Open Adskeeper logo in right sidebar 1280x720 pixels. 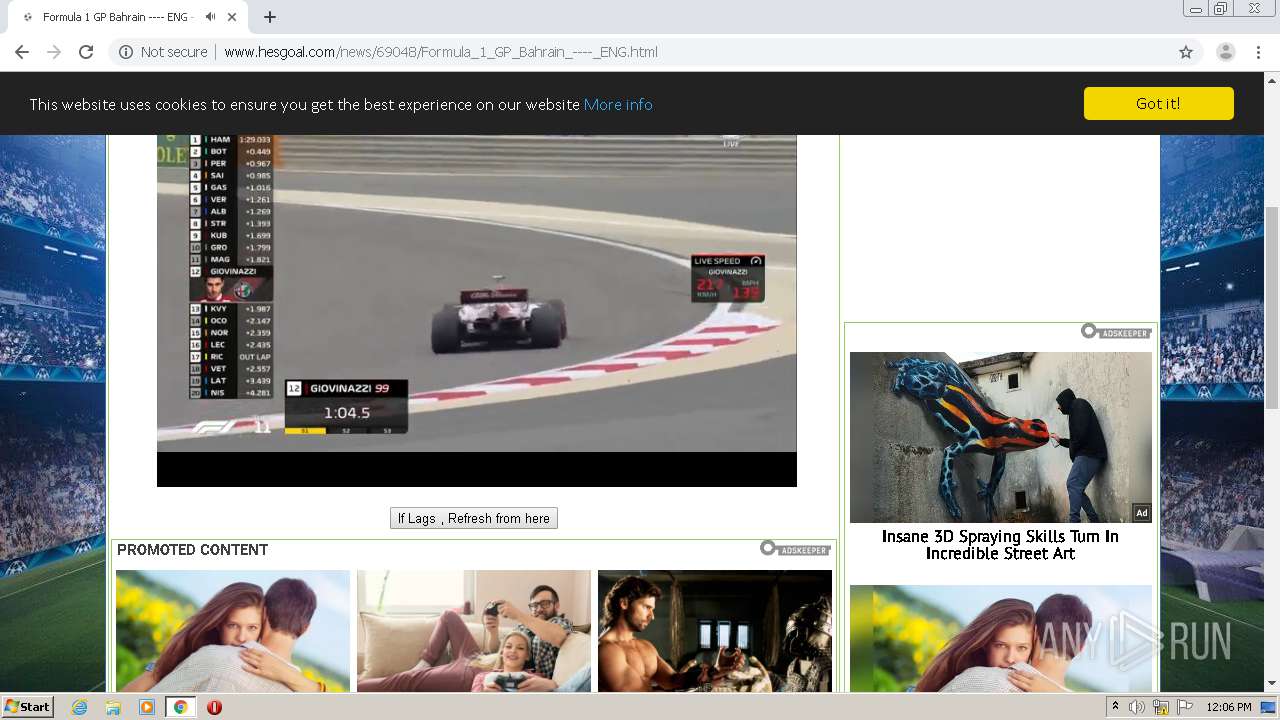pyautogui.click(x=1116, y=332)
